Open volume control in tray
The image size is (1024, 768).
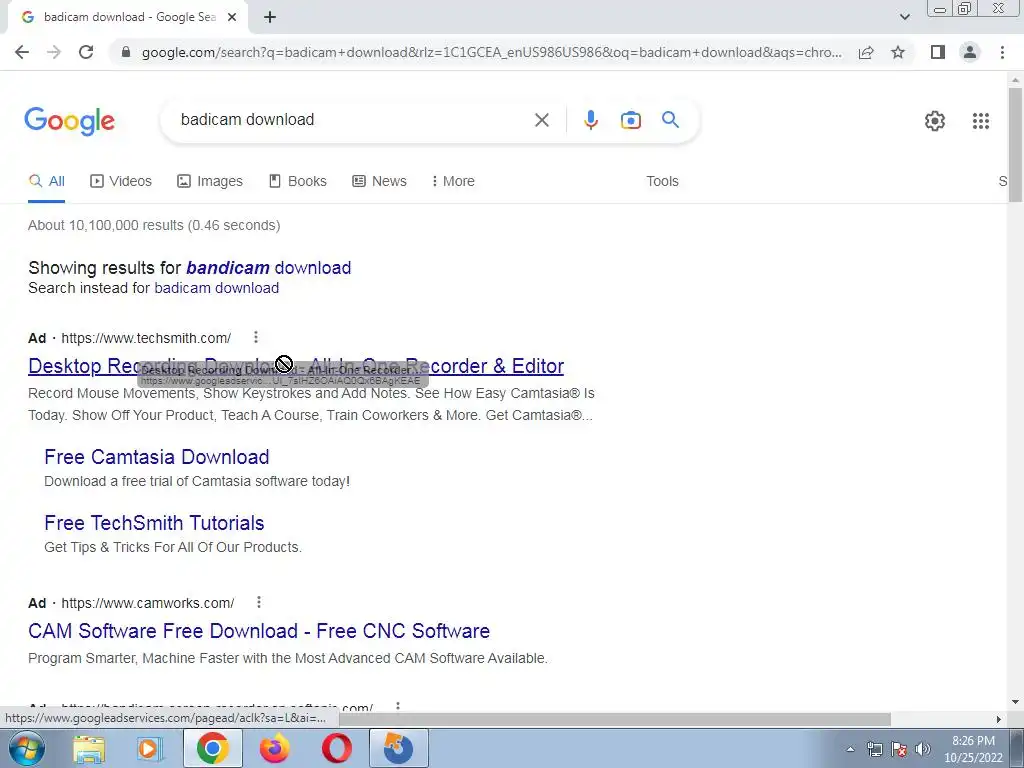pyautogui.click(x=922, y=749)
